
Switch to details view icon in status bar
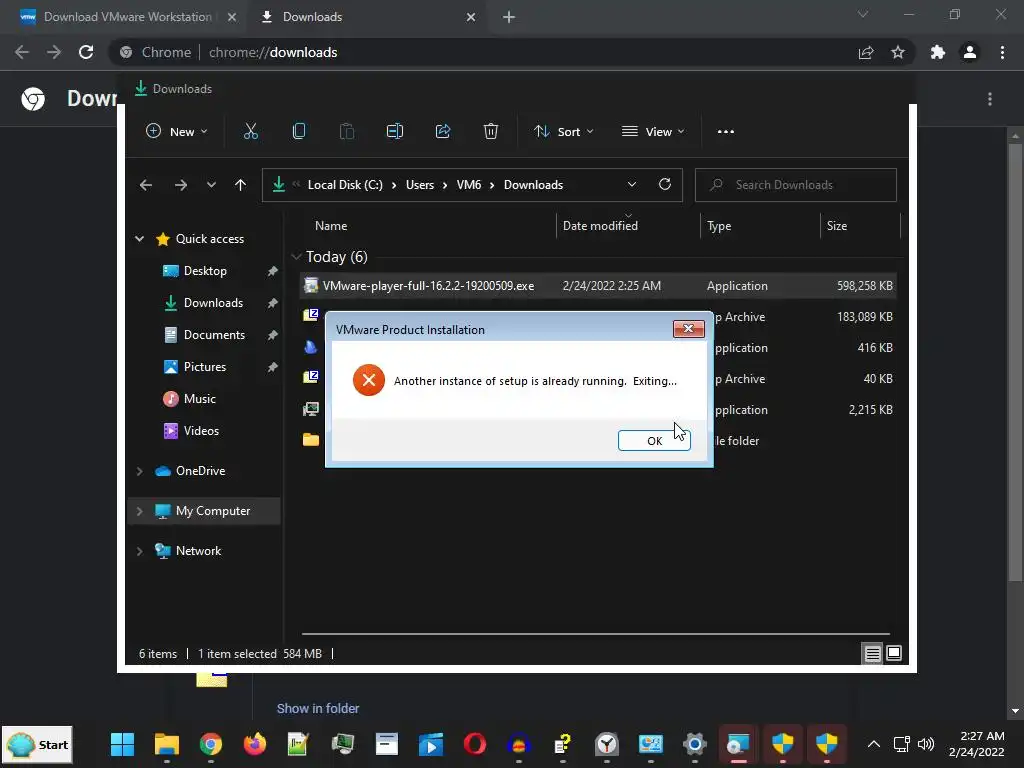(872, 653)
